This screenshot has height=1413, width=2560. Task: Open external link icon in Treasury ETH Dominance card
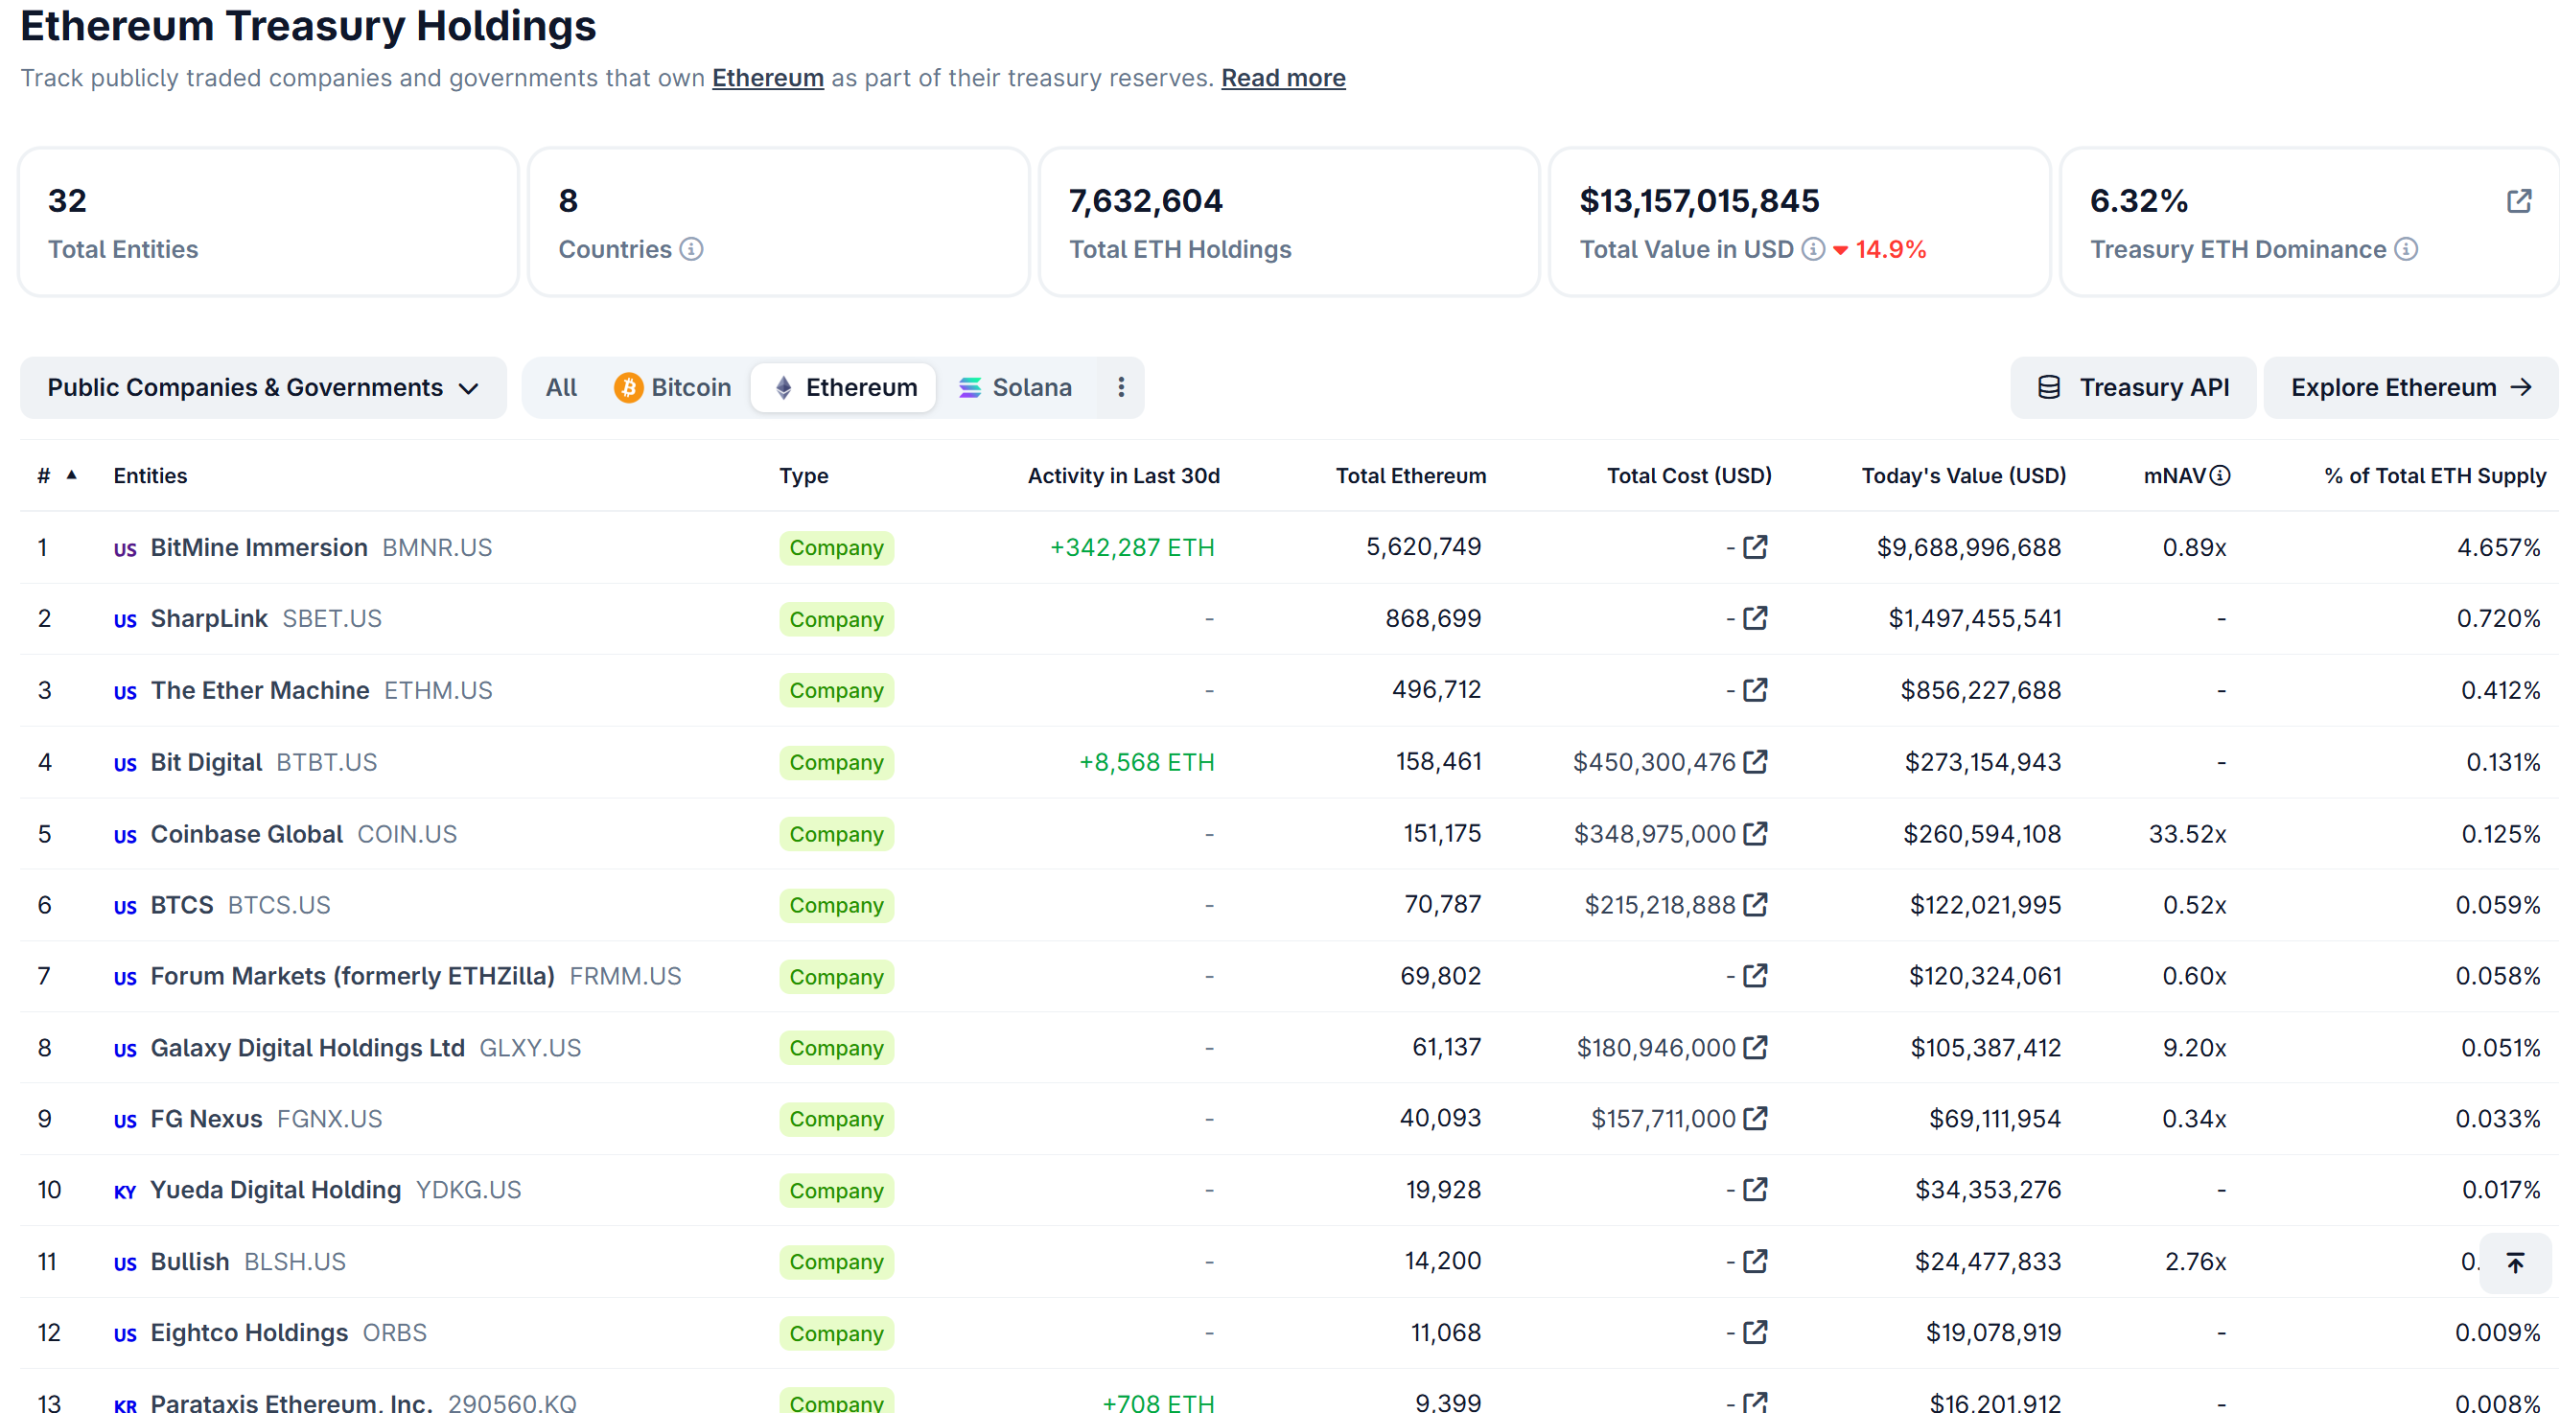(x=2518, y=201)
